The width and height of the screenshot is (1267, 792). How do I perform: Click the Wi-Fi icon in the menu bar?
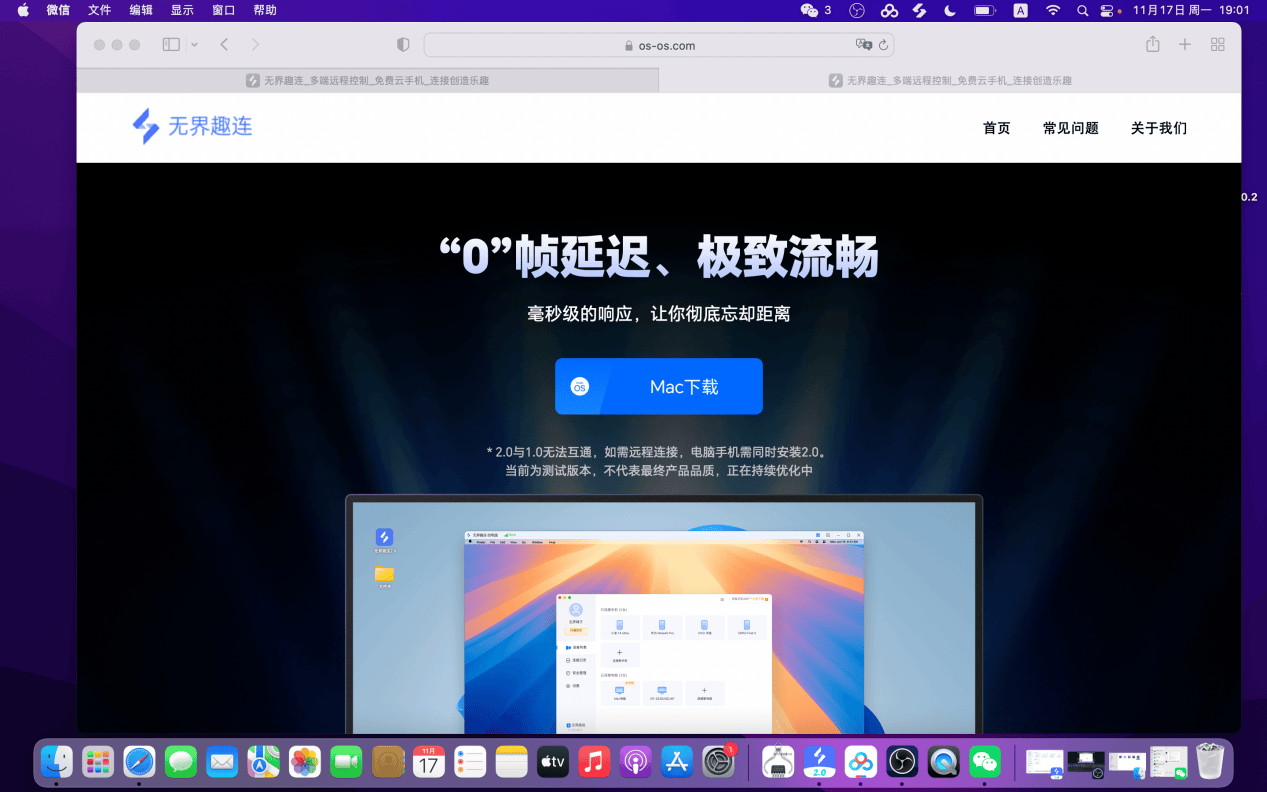click(x=1053, y=11)
